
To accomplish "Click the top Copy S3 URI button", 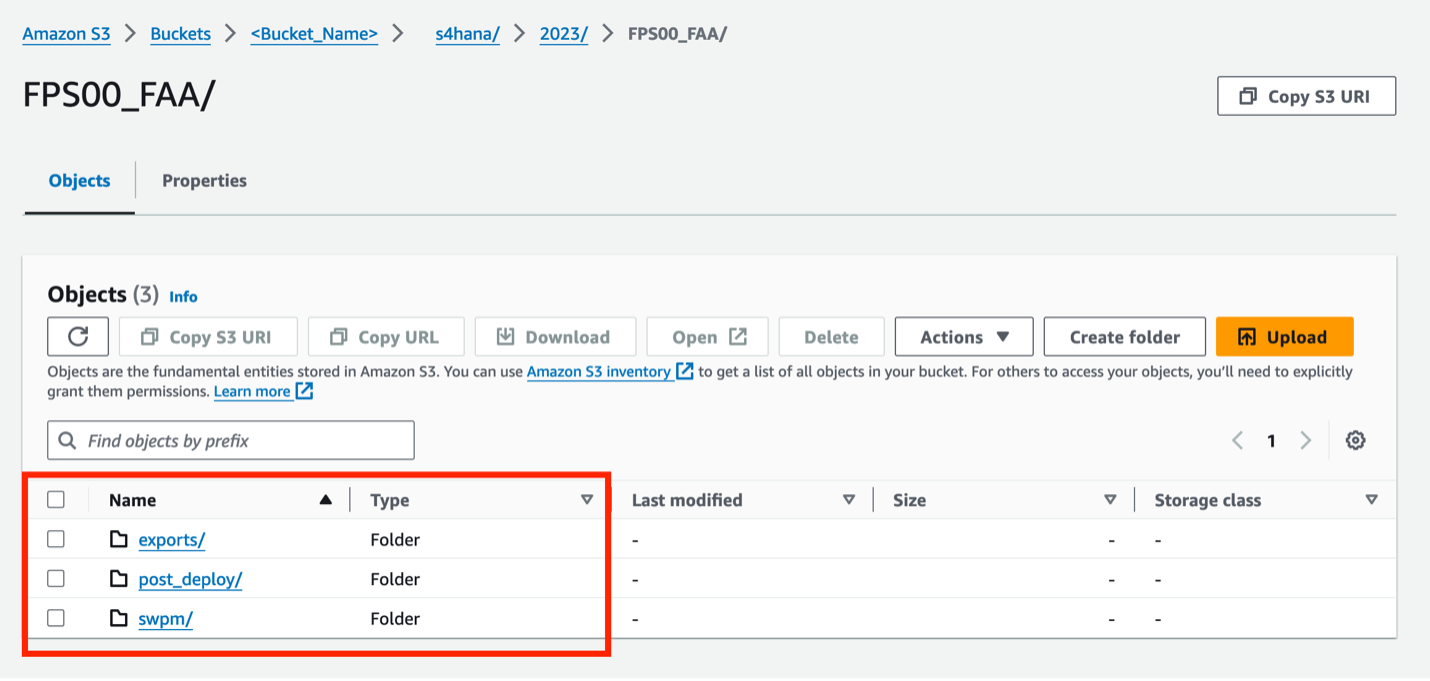I will [1306, 96].
